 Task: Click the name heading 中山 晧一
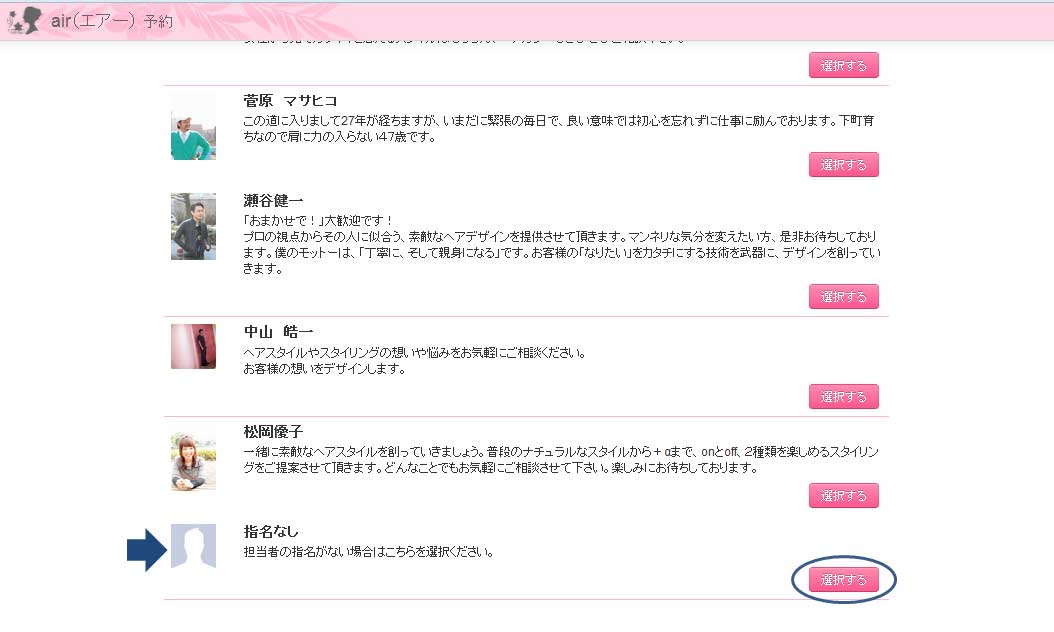[x=278, y=331]
